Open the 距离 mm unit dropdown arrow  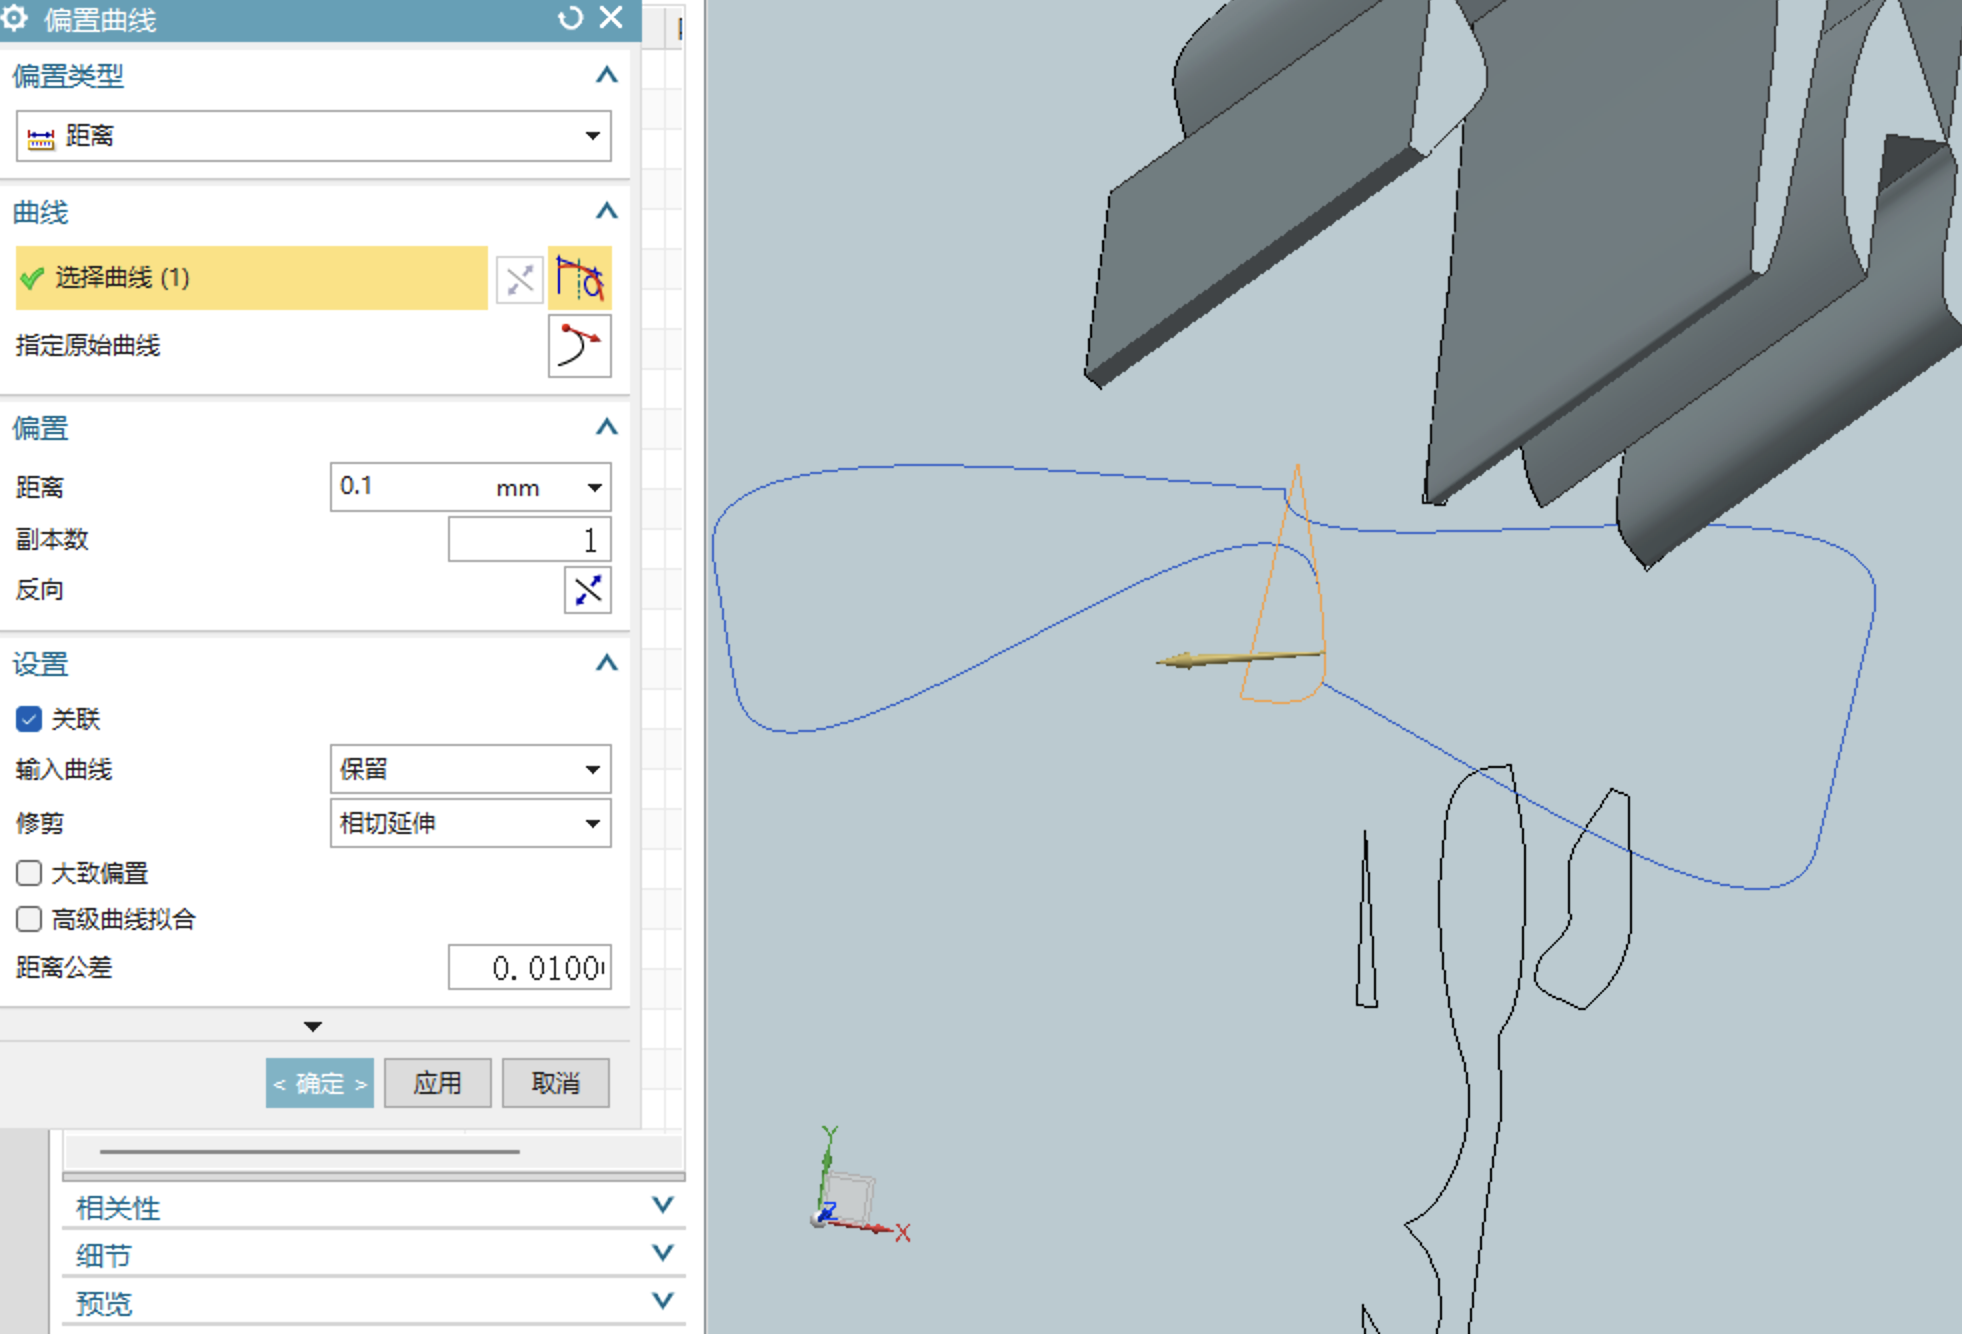pyautogui.click(x=594, y=487)
